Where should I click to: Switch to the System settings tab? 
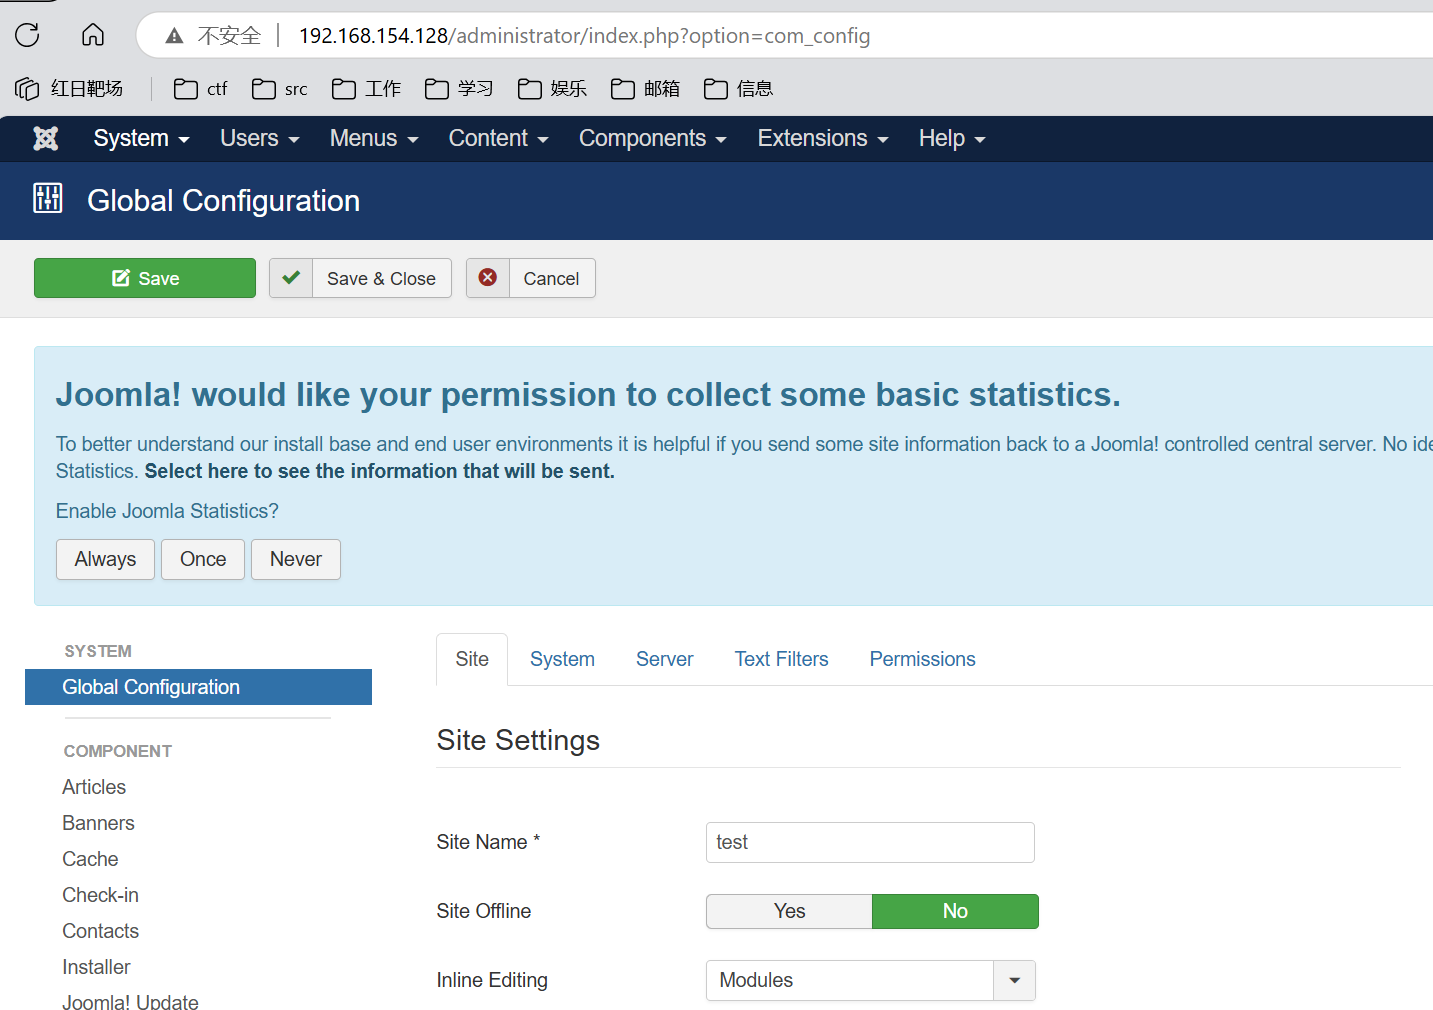[562, 659]
